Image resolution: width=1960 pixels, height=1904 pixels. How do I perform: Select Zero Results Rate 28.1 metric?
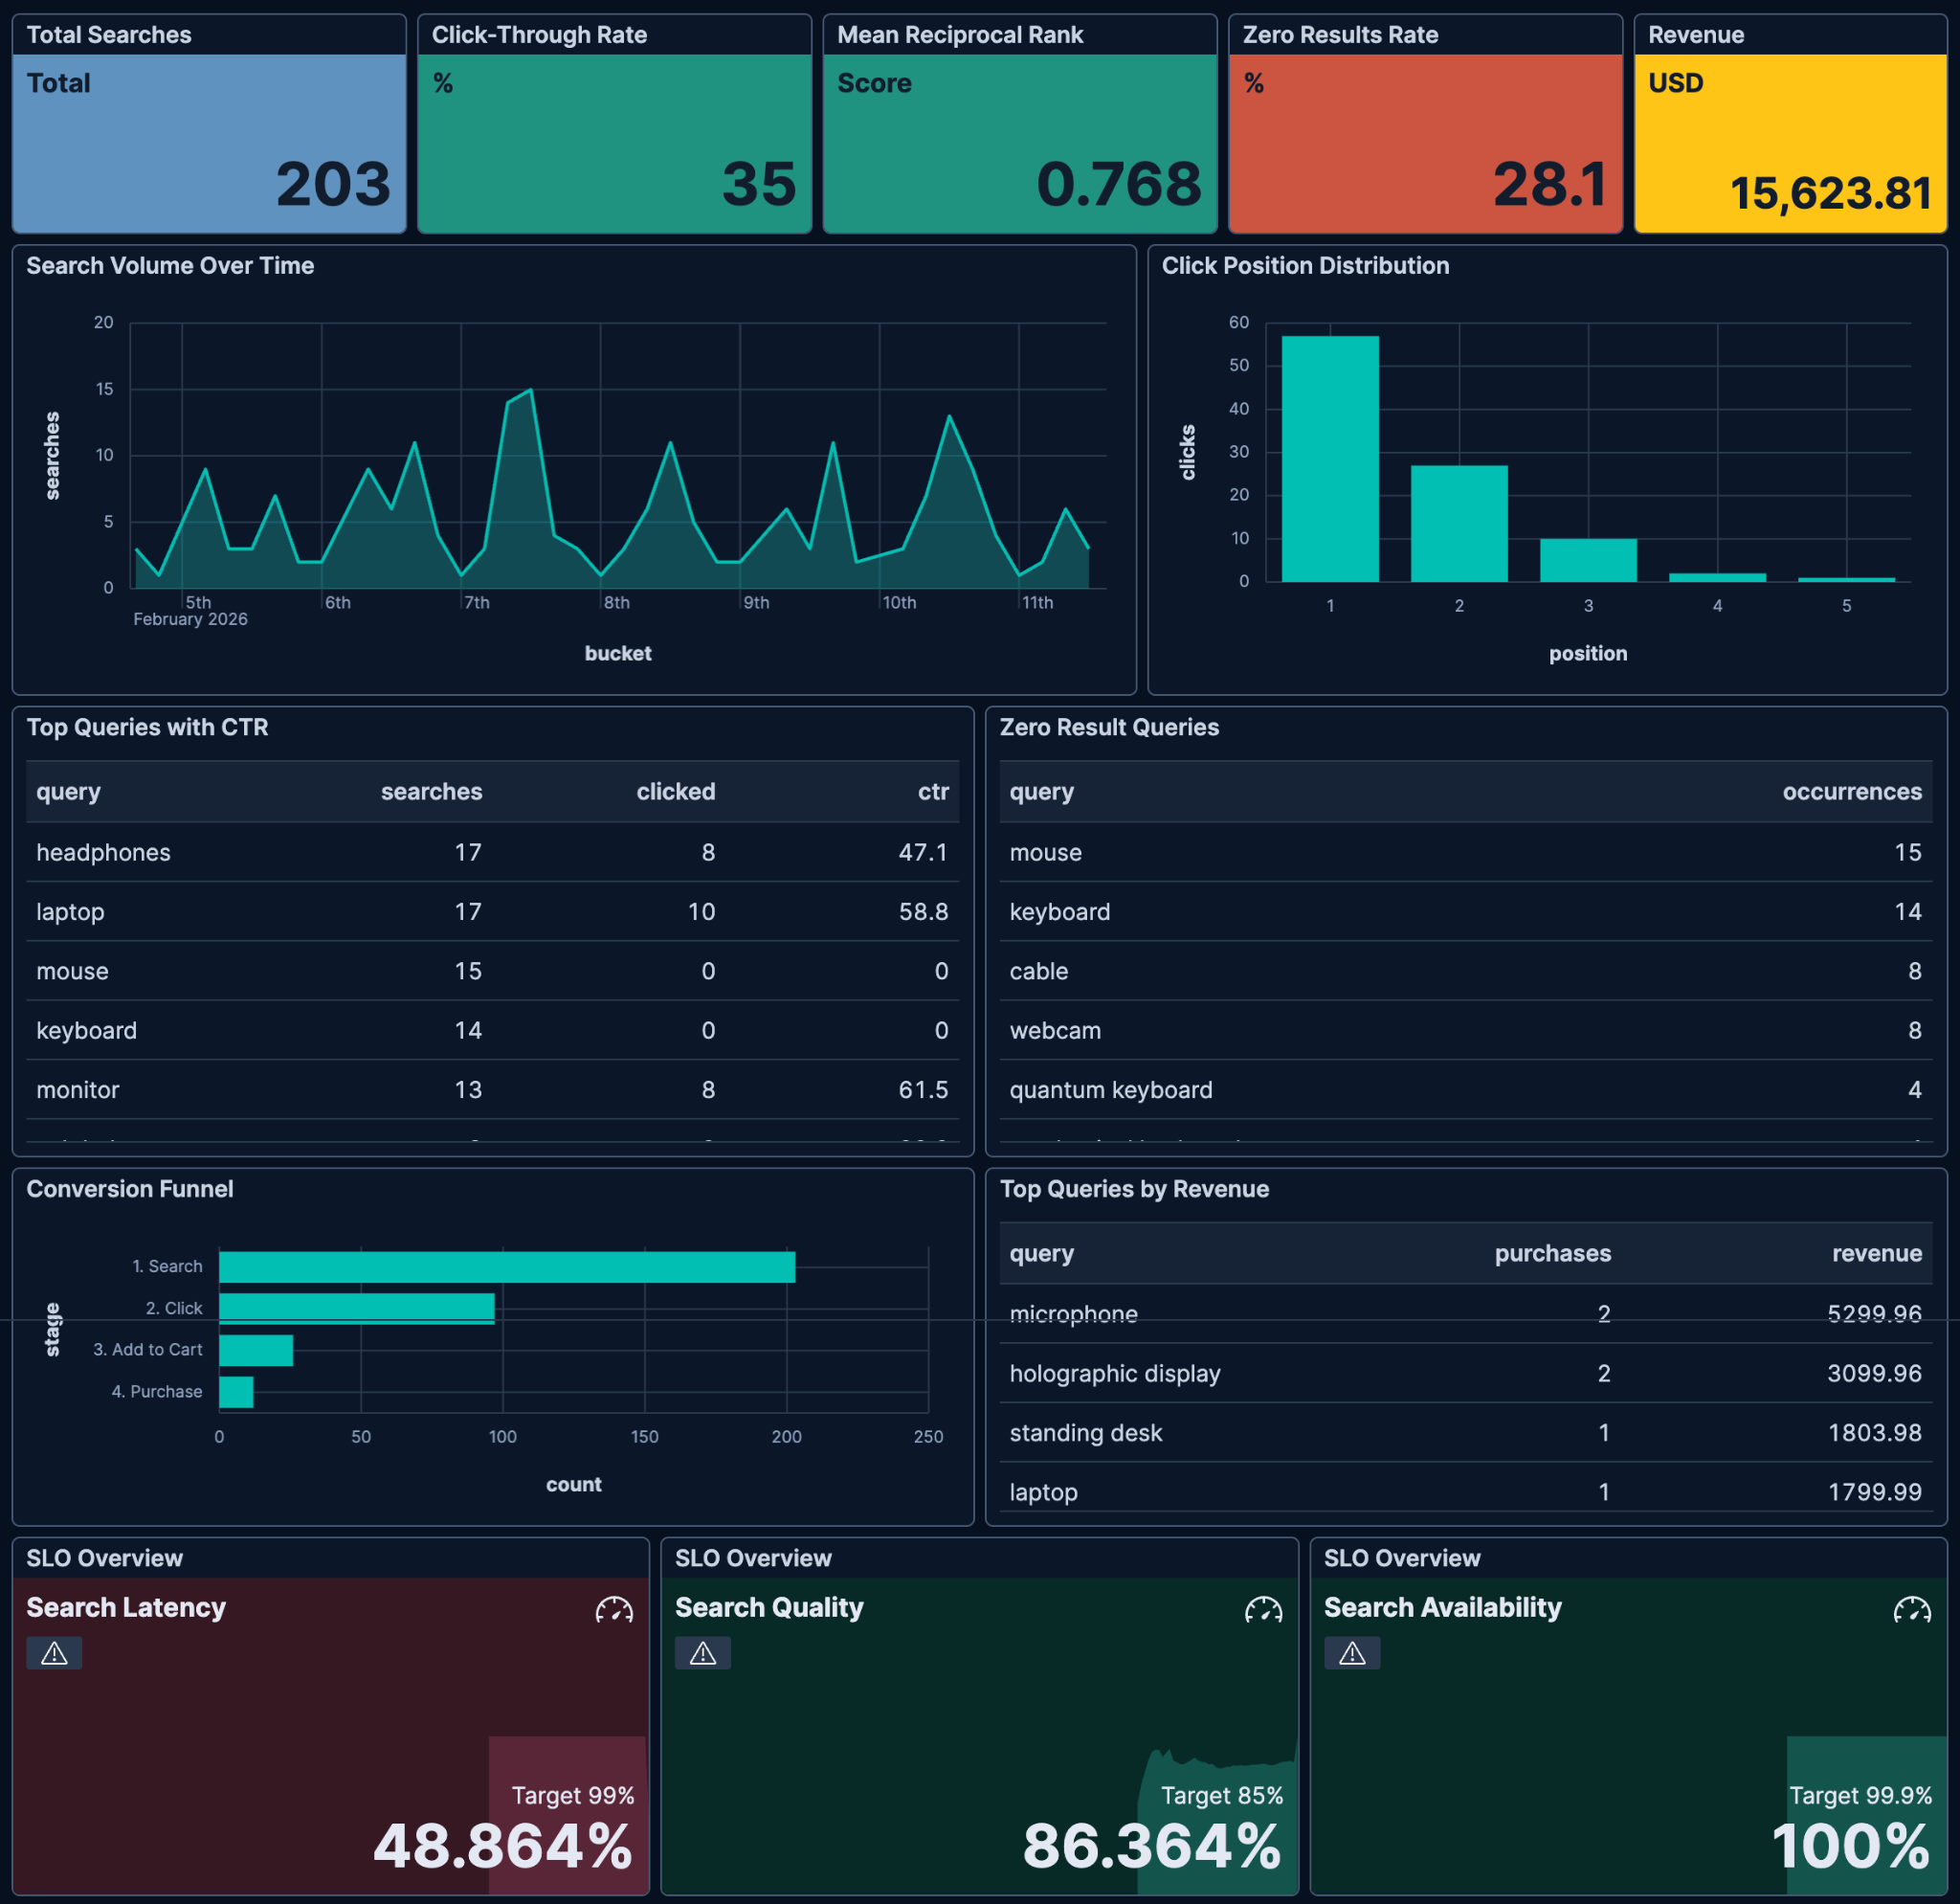1425,143
